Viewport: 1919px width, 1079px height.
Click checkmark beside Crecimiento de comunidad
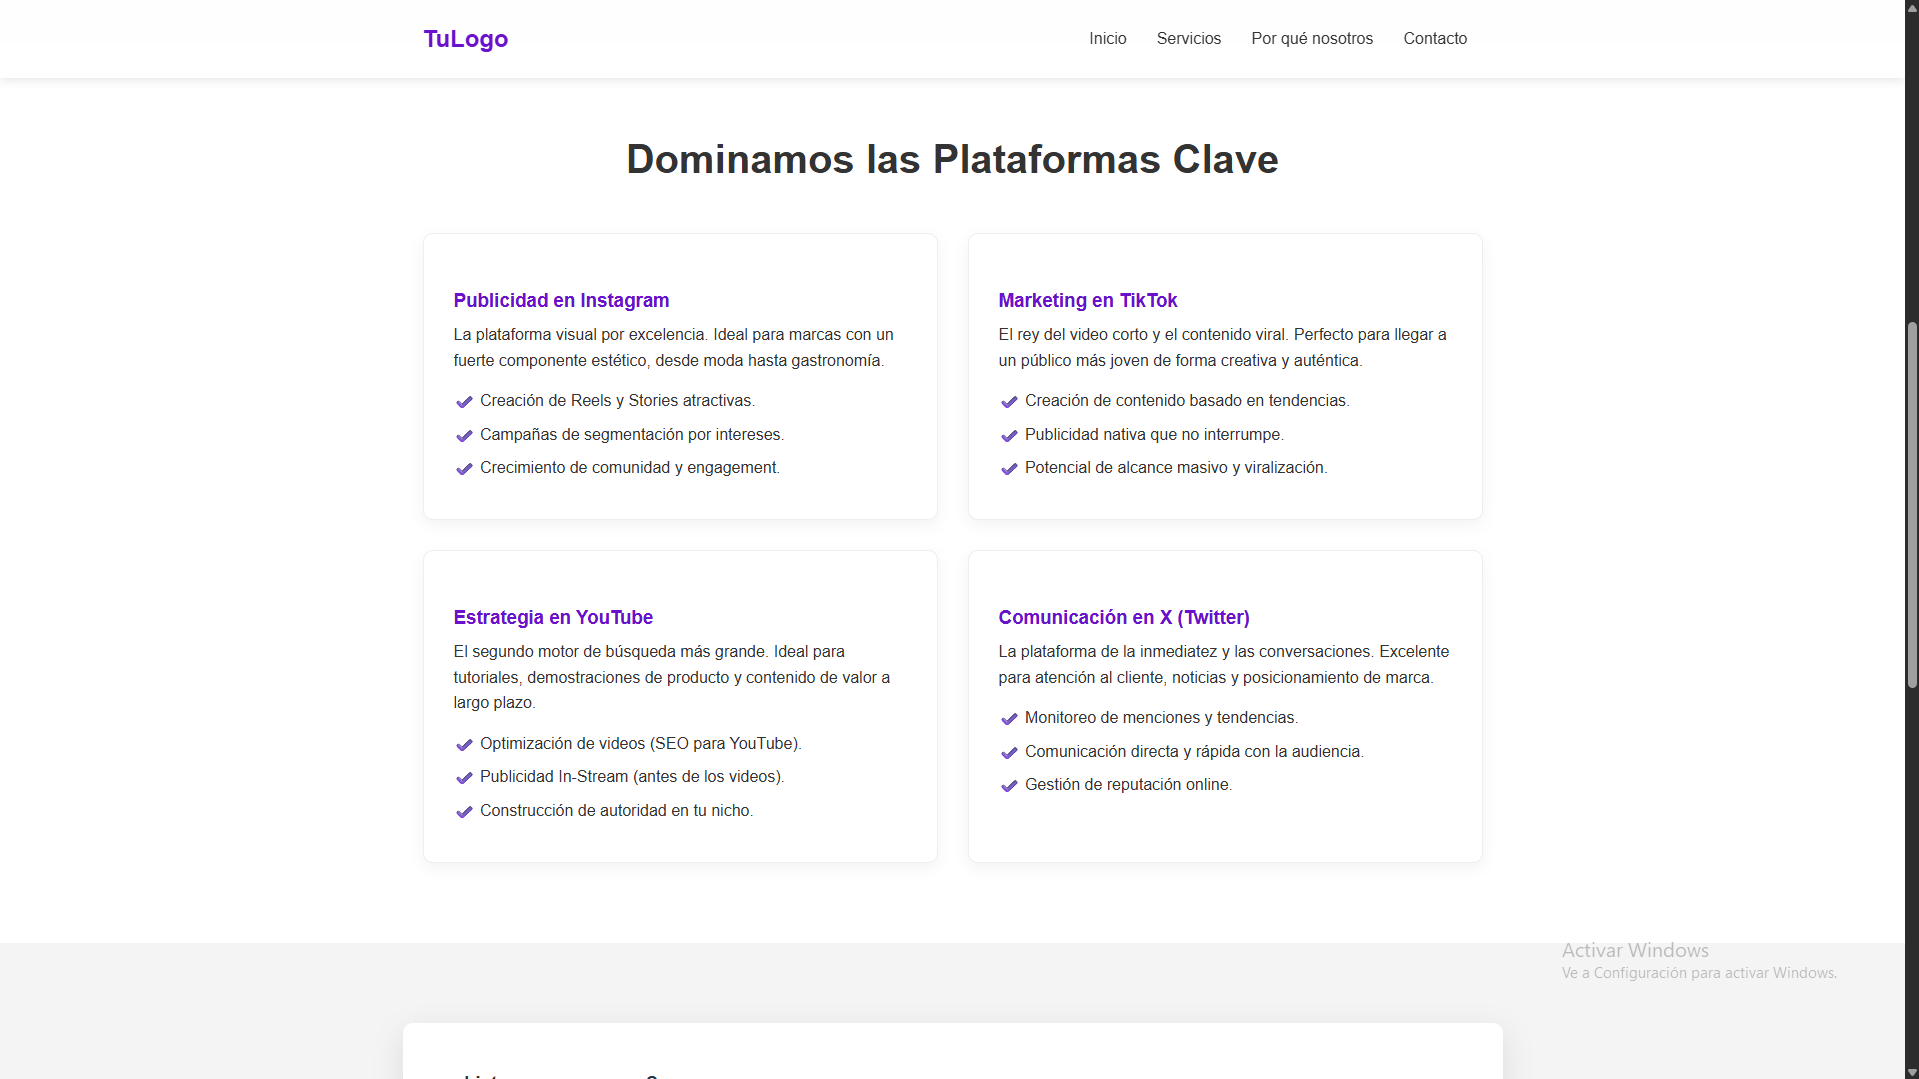[x=464, y=469]
